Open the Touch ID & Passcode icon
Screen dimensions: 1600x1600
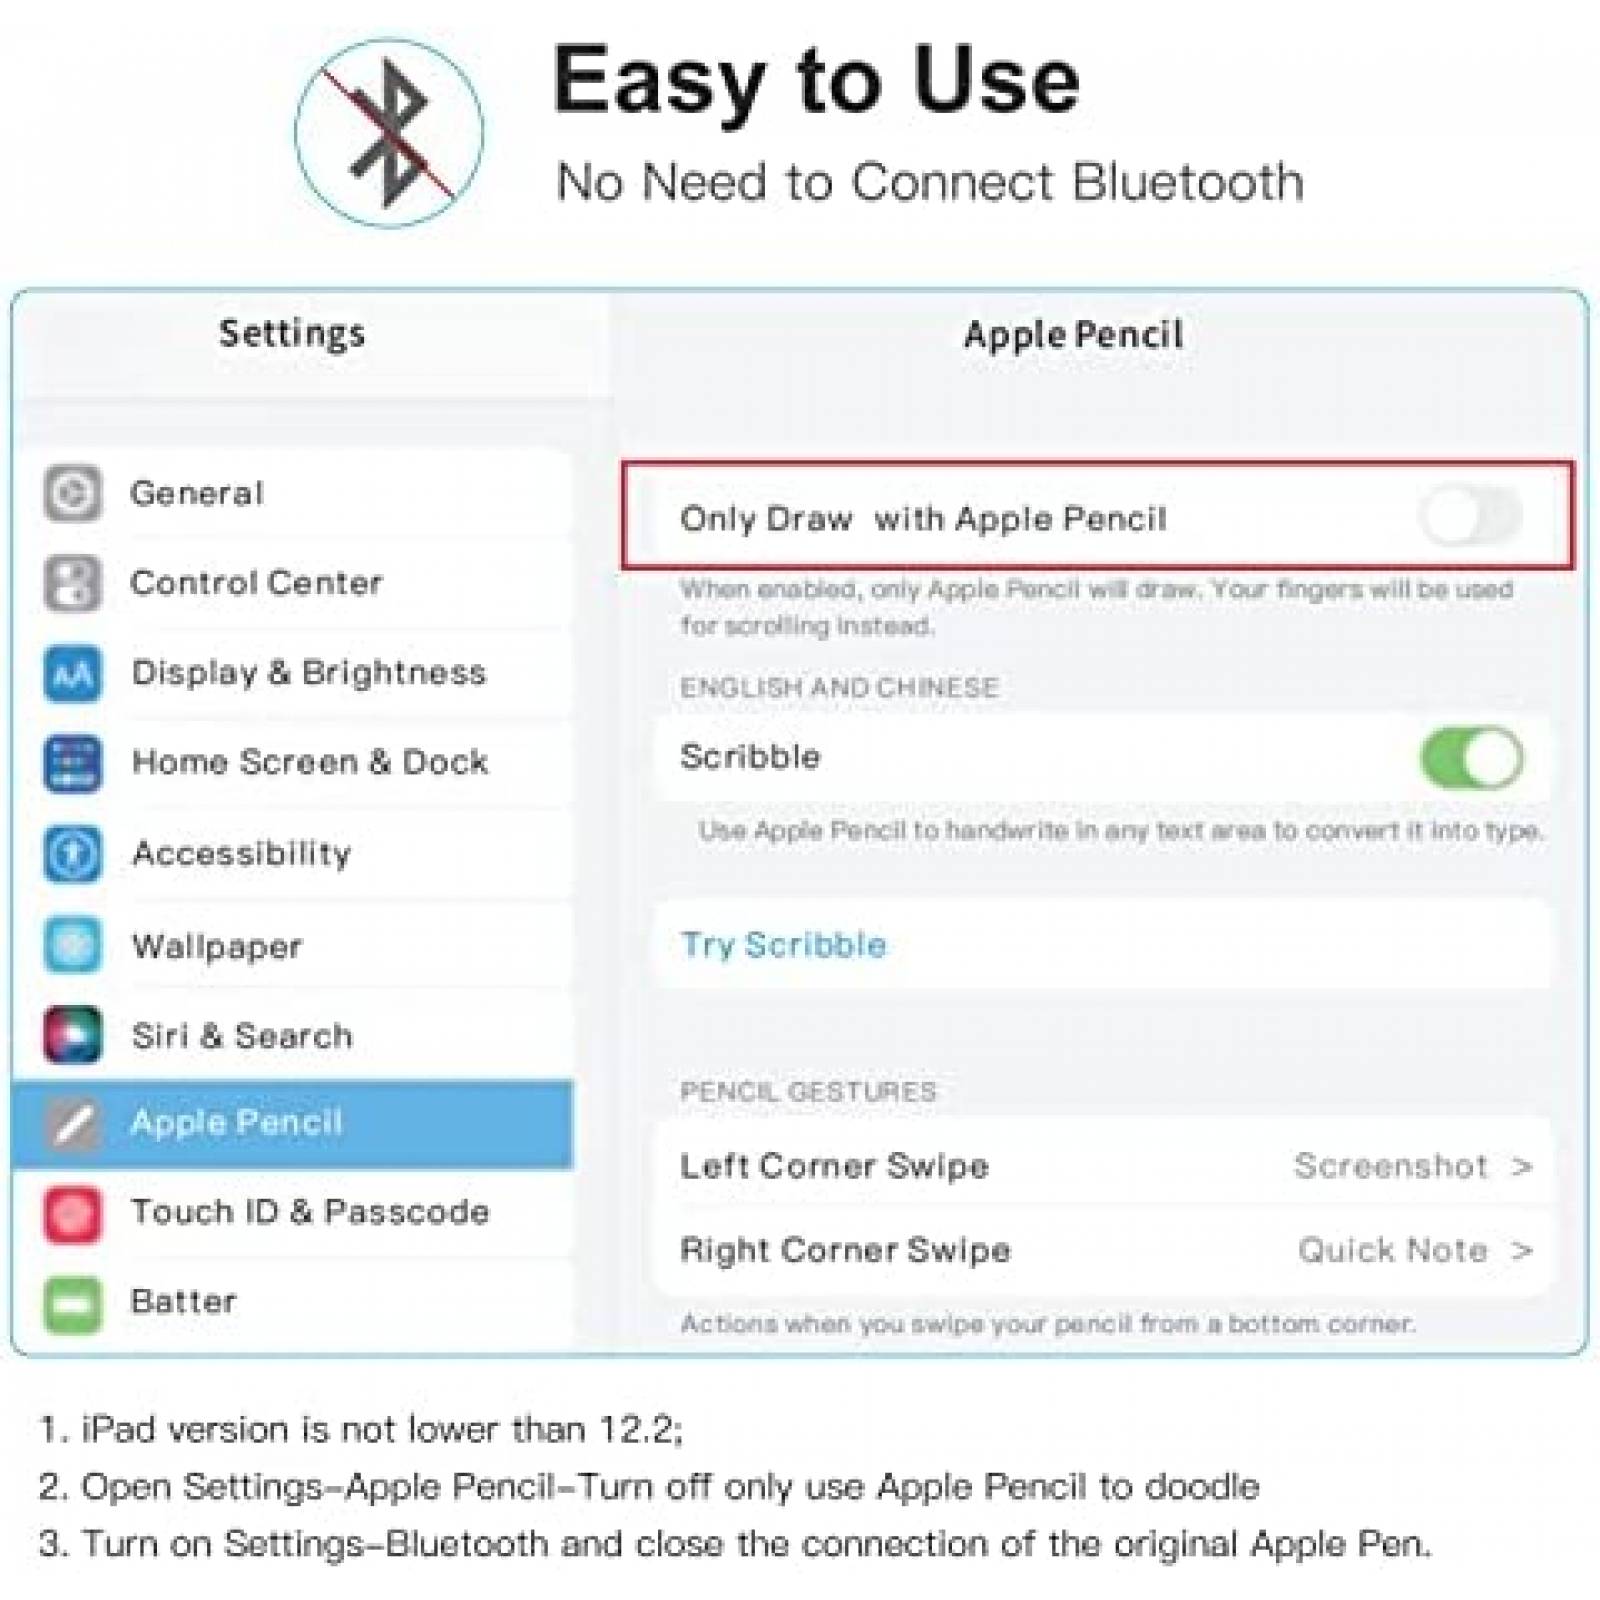point(72,1214)
